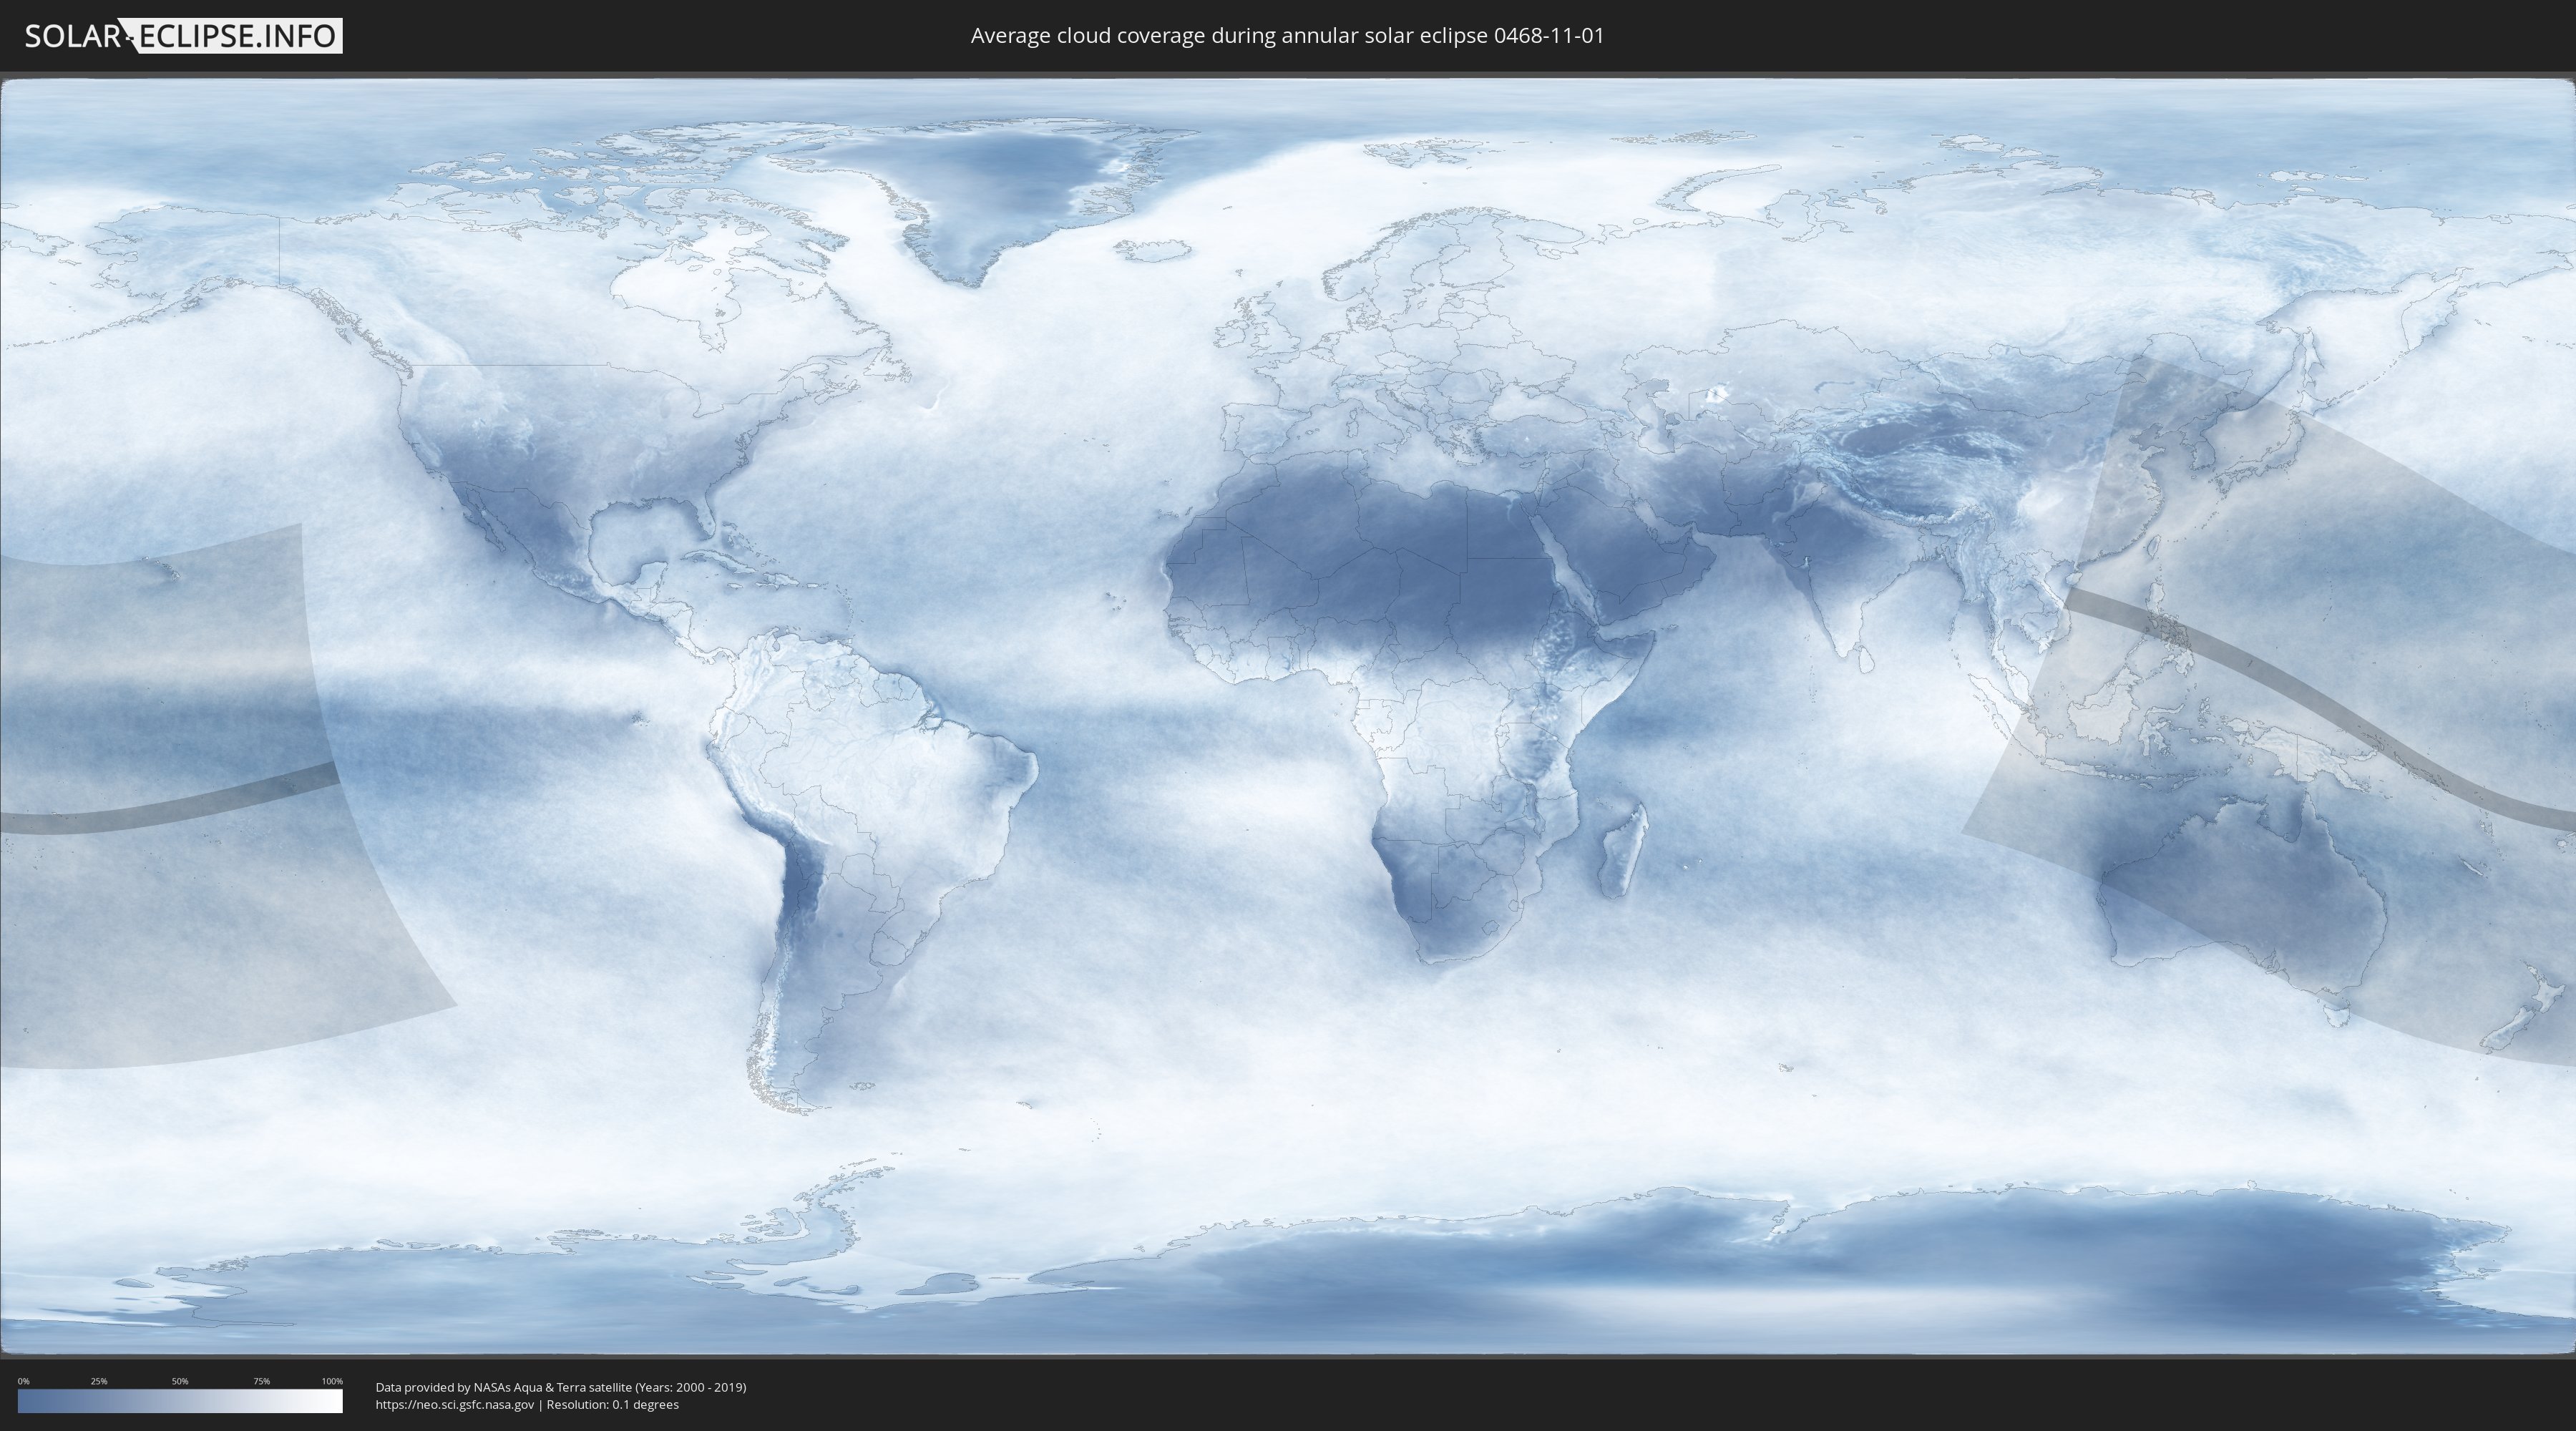Click the 50% legend label
This screenshot has width=2576, height=1431.
pos(180,1381)
